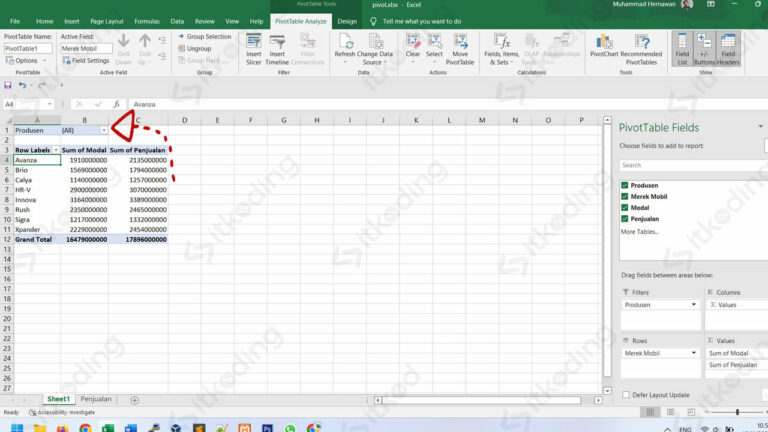Click the Insert Function fx icon
This screenshot has width=768, height=432.
click(x=117, y=104)
